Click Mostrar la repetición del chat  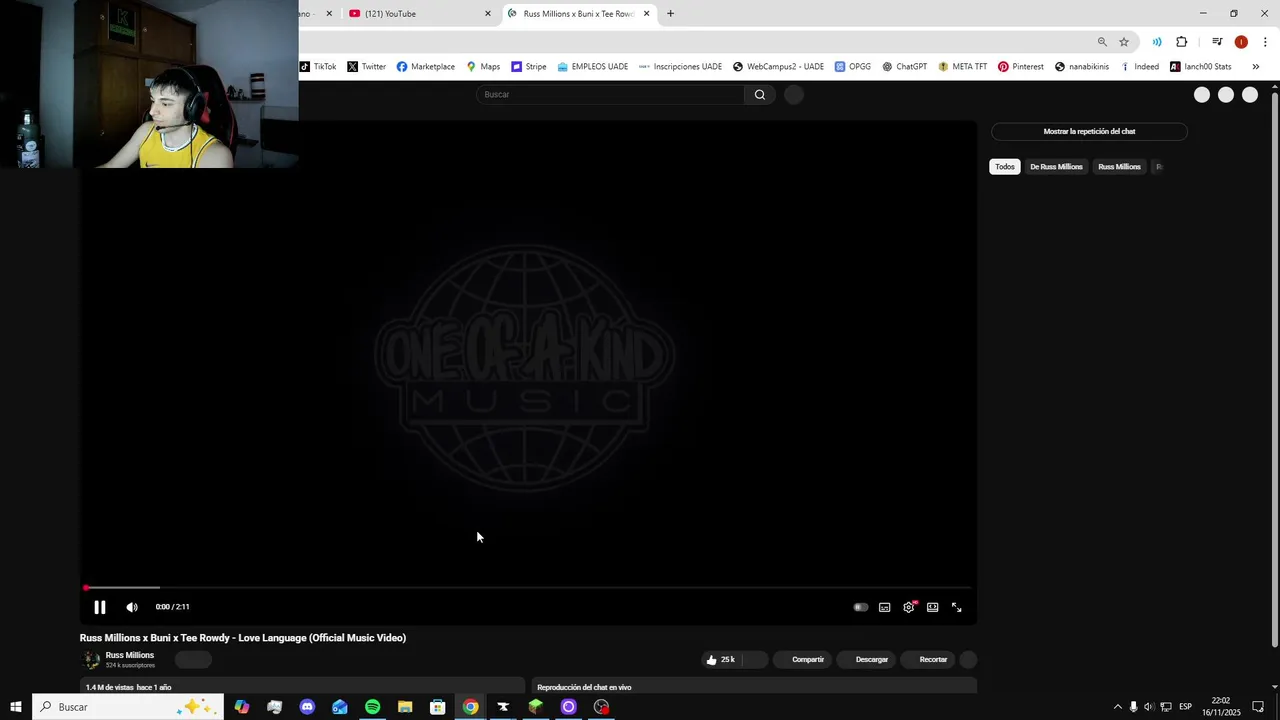coord(1089,131)
